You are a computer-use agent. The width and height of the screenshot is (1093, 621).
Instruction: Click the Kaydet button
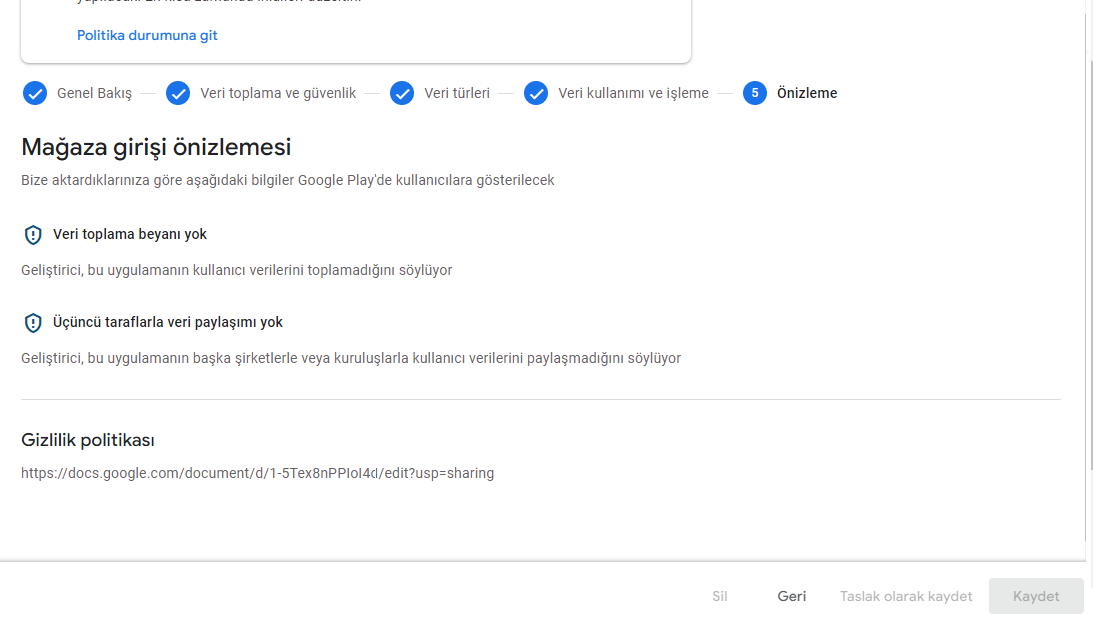(1036, 596)
